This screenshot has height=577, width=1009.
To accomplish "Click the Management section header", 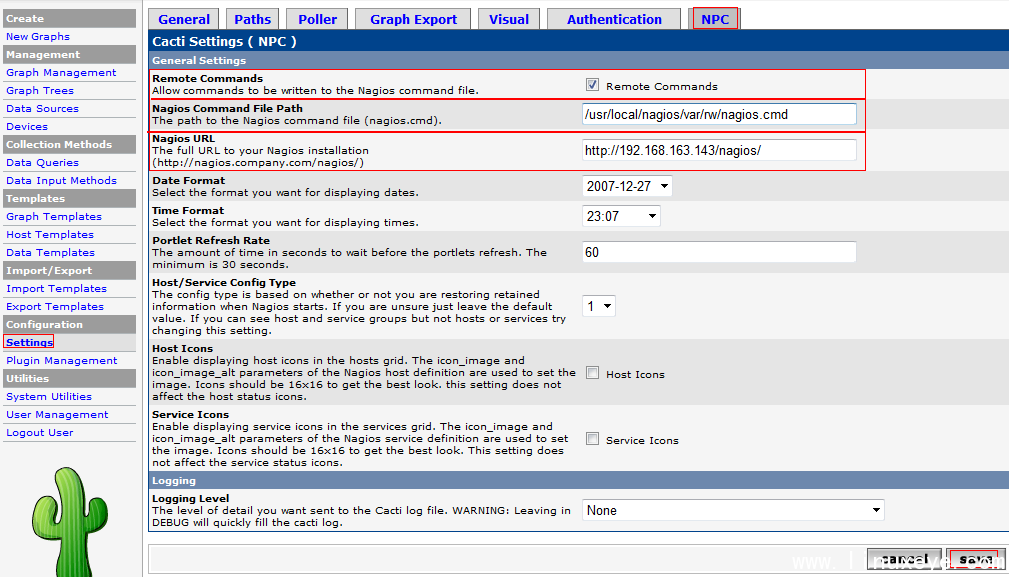I will tap(69, 55).
